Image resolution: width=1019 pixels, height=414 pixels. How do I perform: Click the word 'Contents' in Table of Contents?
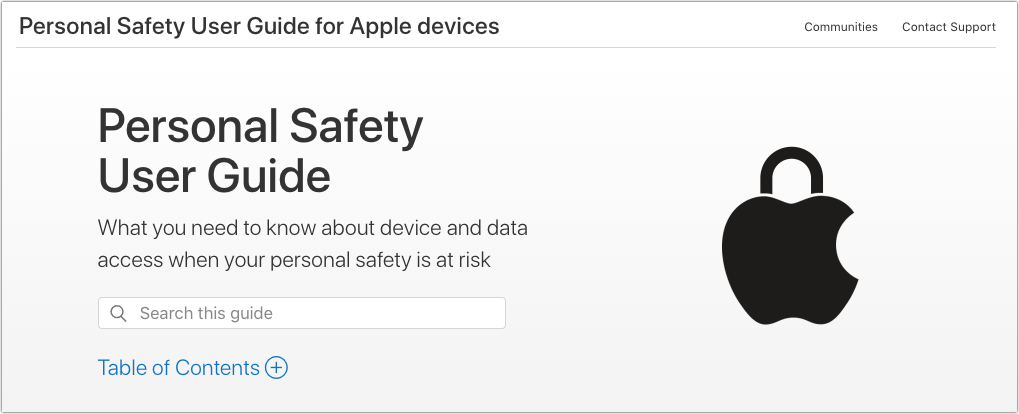point(218,368)
